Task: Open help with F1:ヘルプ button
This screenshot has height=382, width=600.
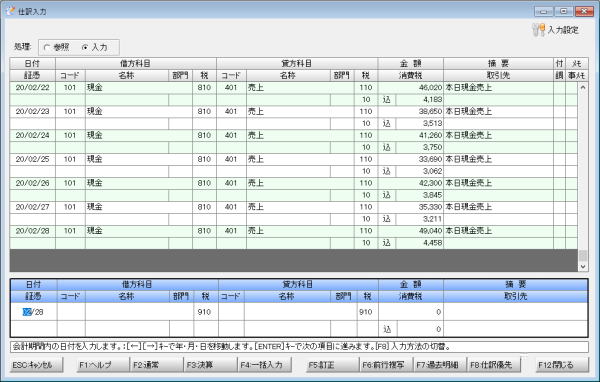Action: pyautogui.click(x=104, y=365)
